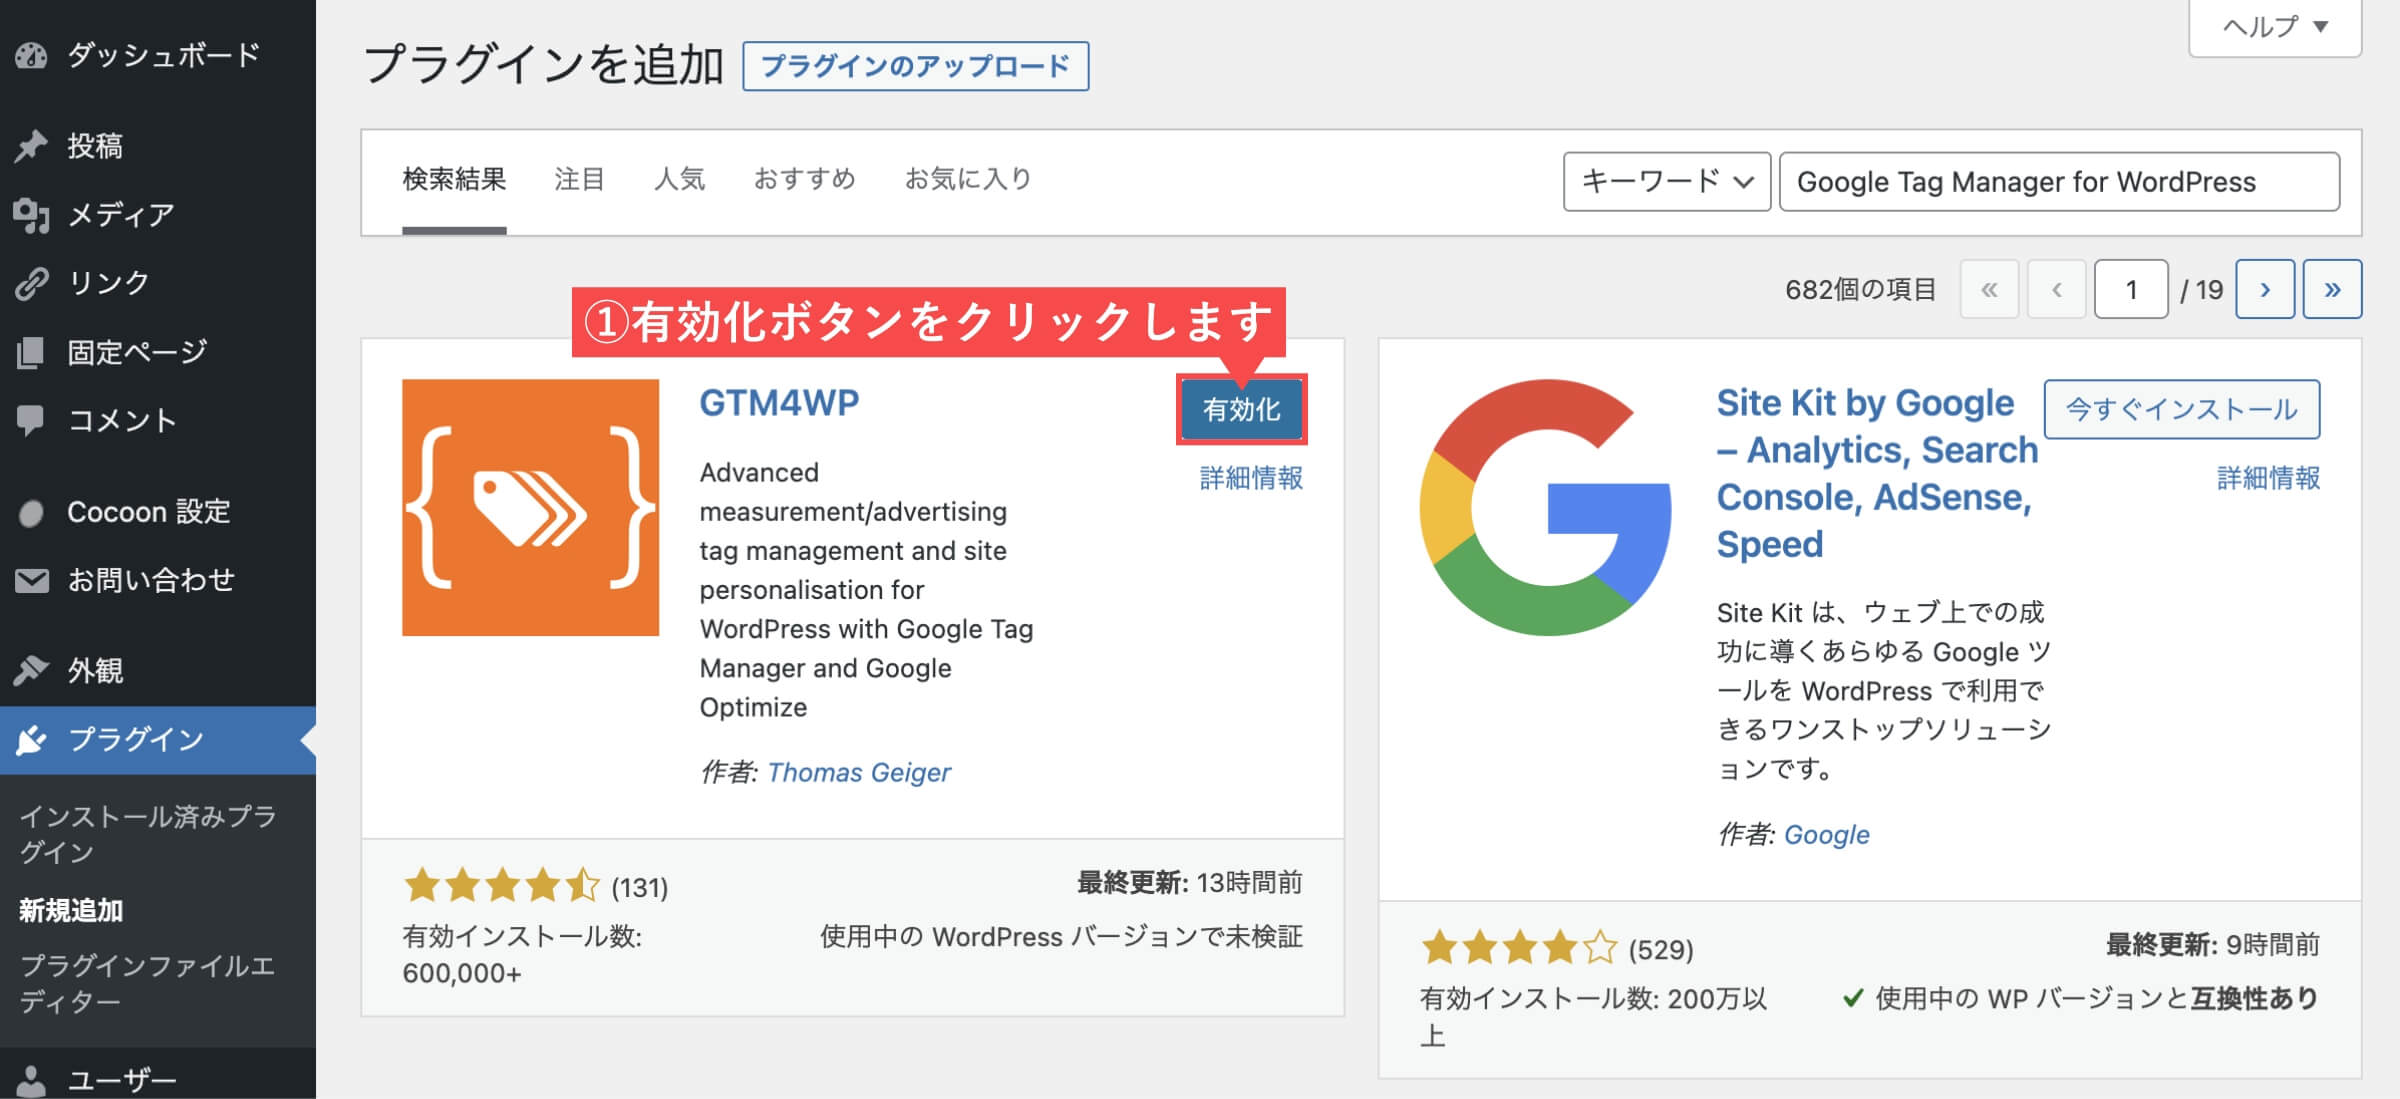
Task: Click the disabled previous page button
Action: coord(2056,289)
